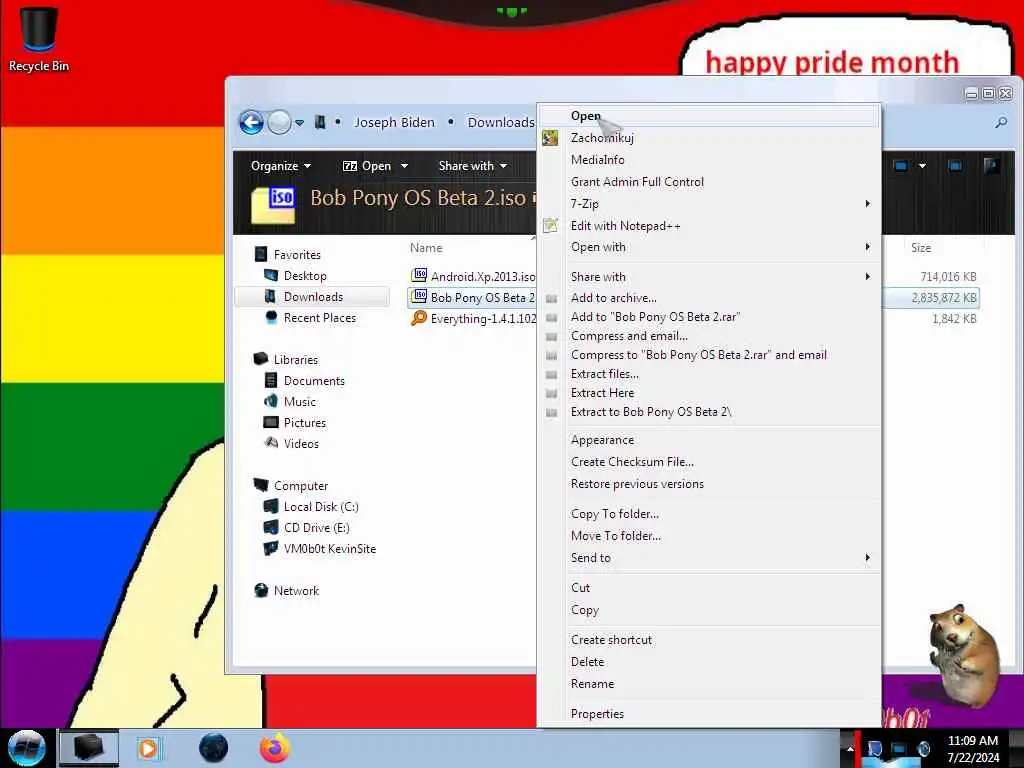The height and width of the screenshot is (768, 1024).
Task: Choose Extract to Bob Pony OS Beta 2\
Action: (709, 412)
